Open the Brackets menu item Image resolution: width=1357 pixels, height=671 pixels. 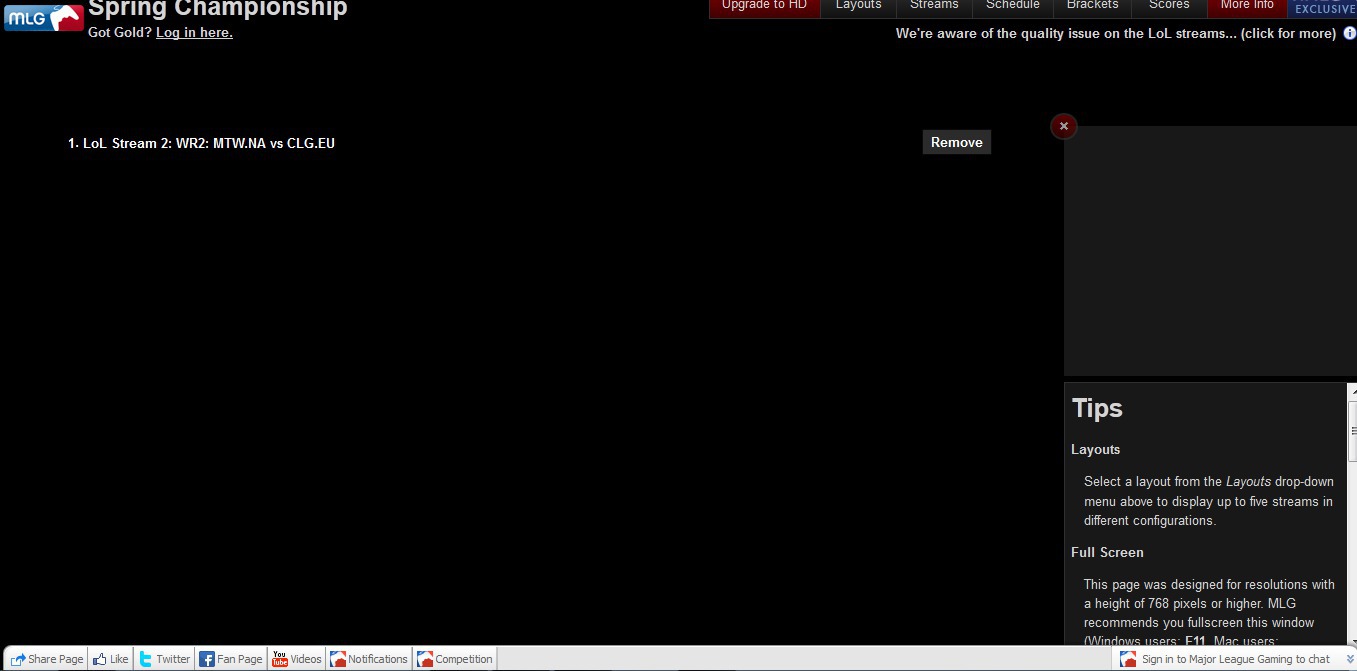click(x=1092, y=8)
